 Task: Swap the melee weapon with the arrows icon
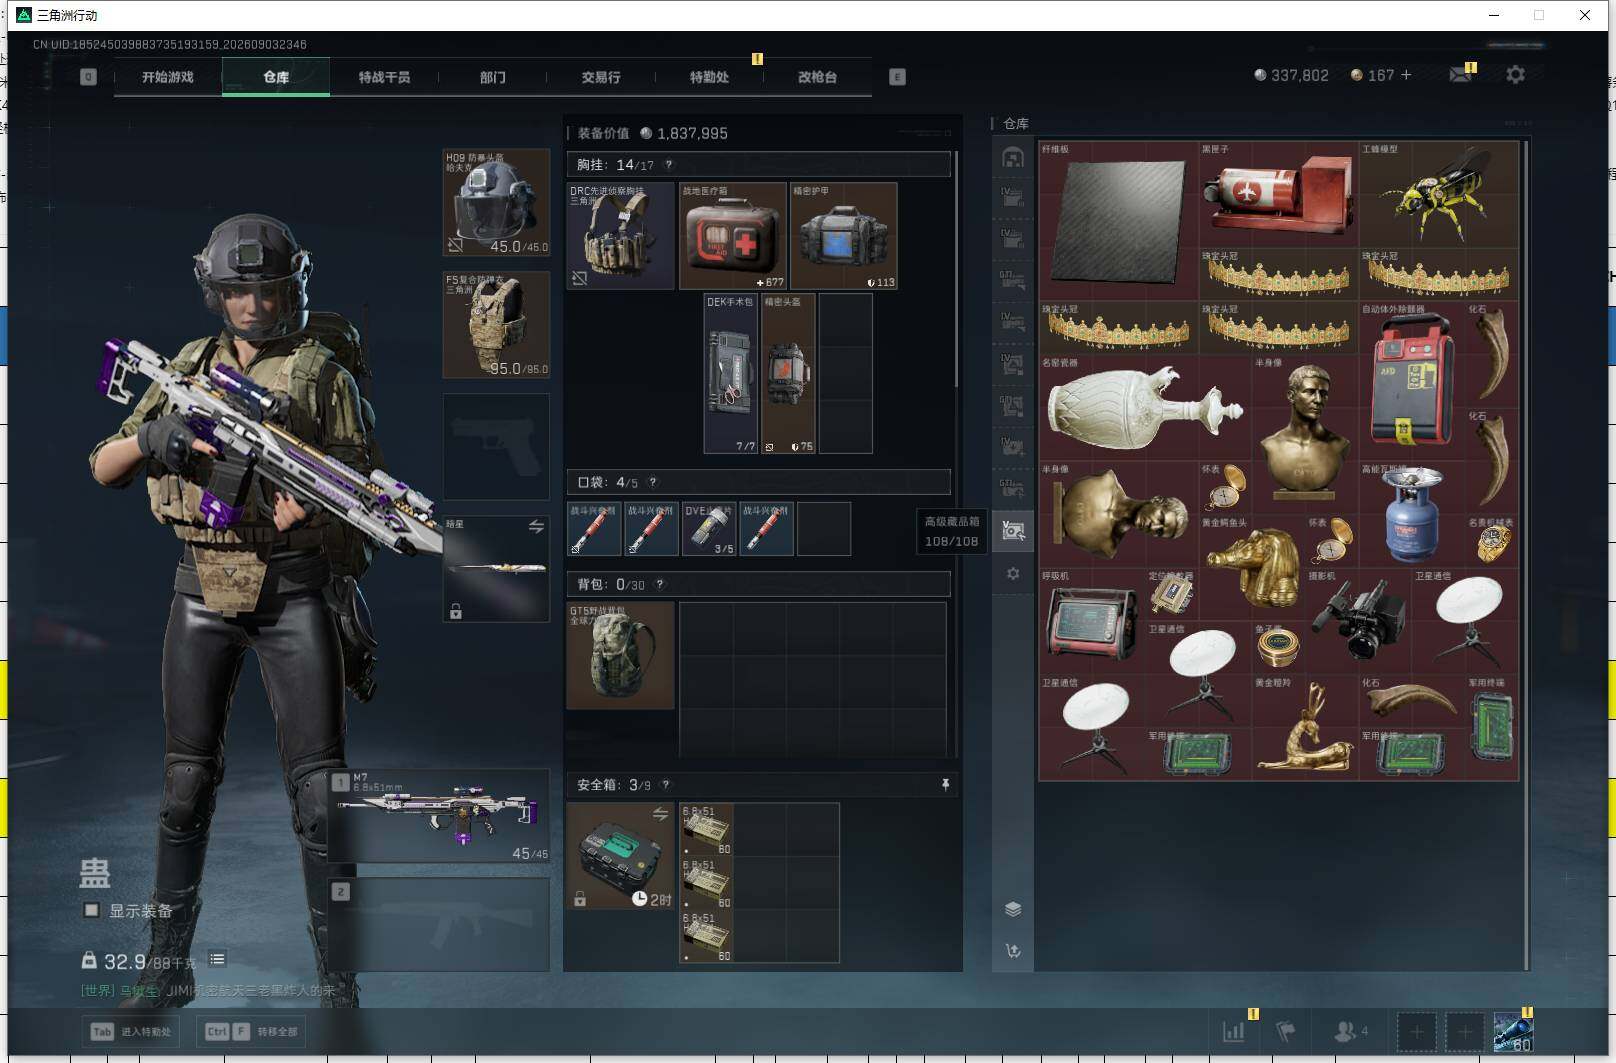(x=536, y=526)
